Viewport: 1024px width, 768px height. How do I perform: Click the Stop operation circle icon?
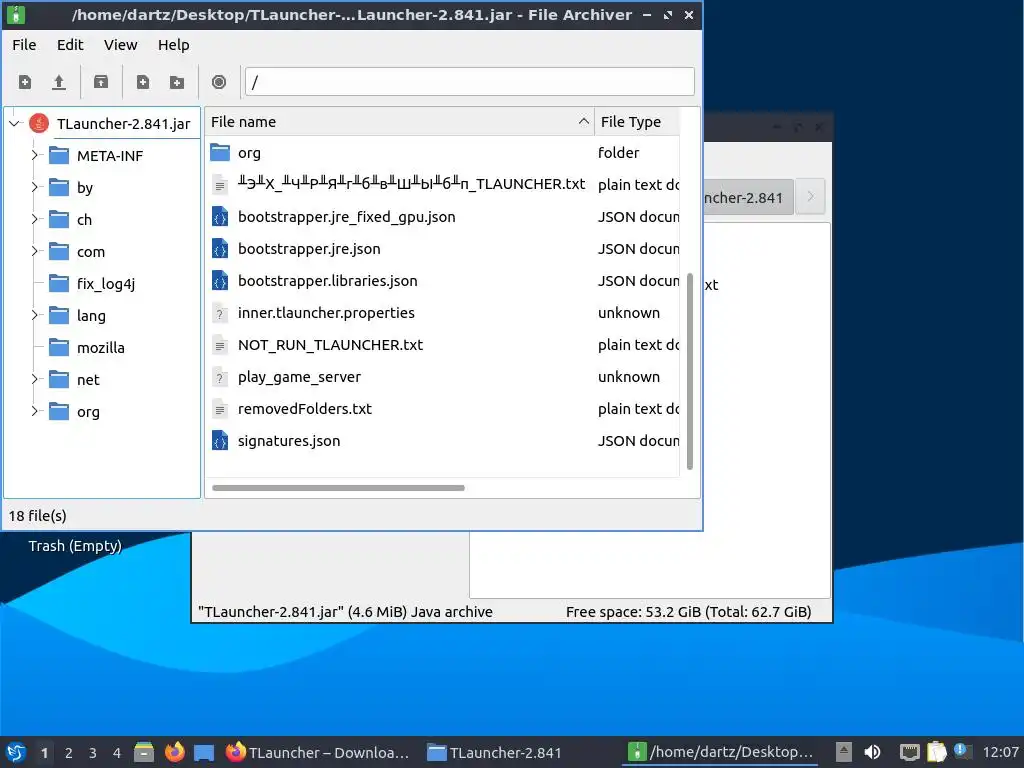pos(219,82)
